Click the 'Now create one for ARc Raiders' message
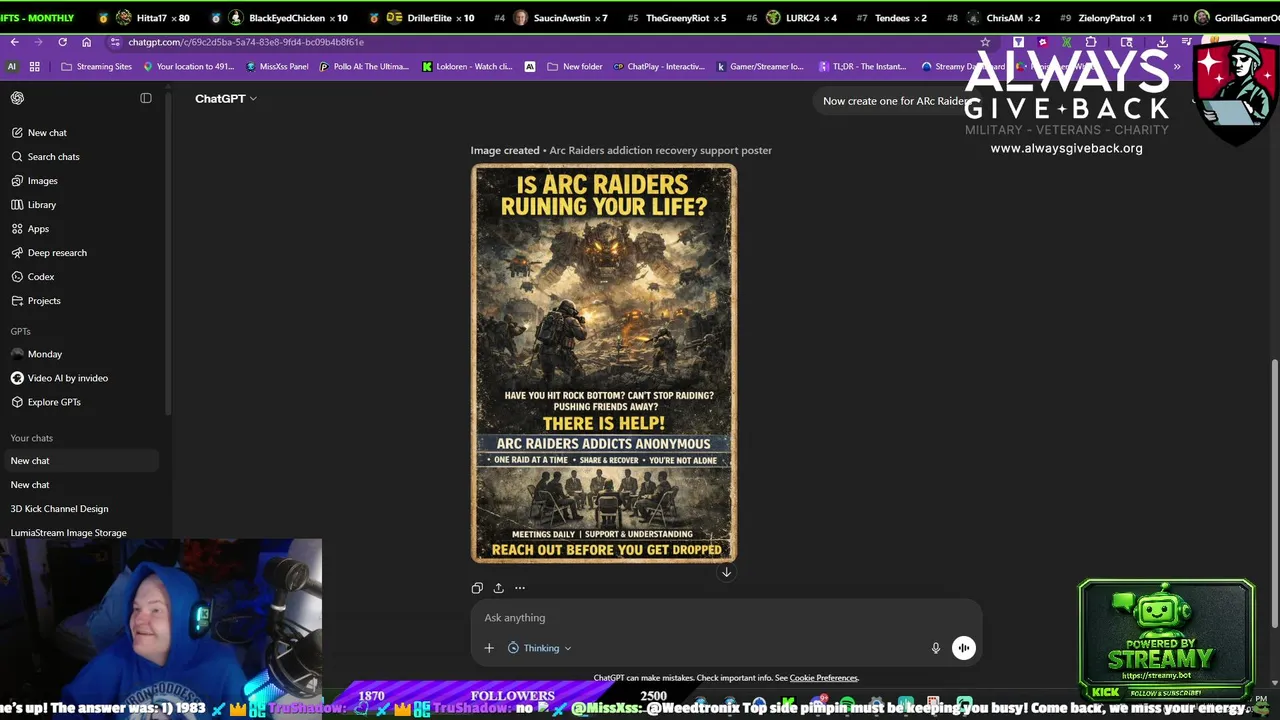This screenshot has height=720, width=1280. pos(895,101)
